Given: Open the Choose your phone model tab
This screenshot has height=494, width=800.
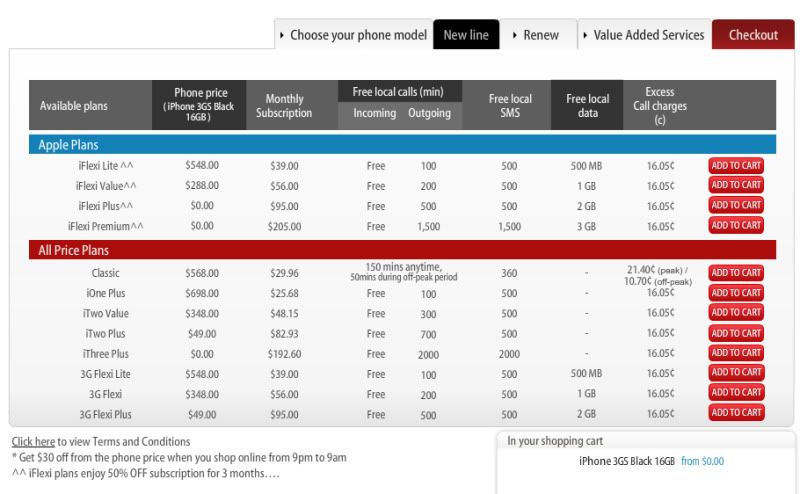Looking at the screenshot, I should click(x=353, y=35).
